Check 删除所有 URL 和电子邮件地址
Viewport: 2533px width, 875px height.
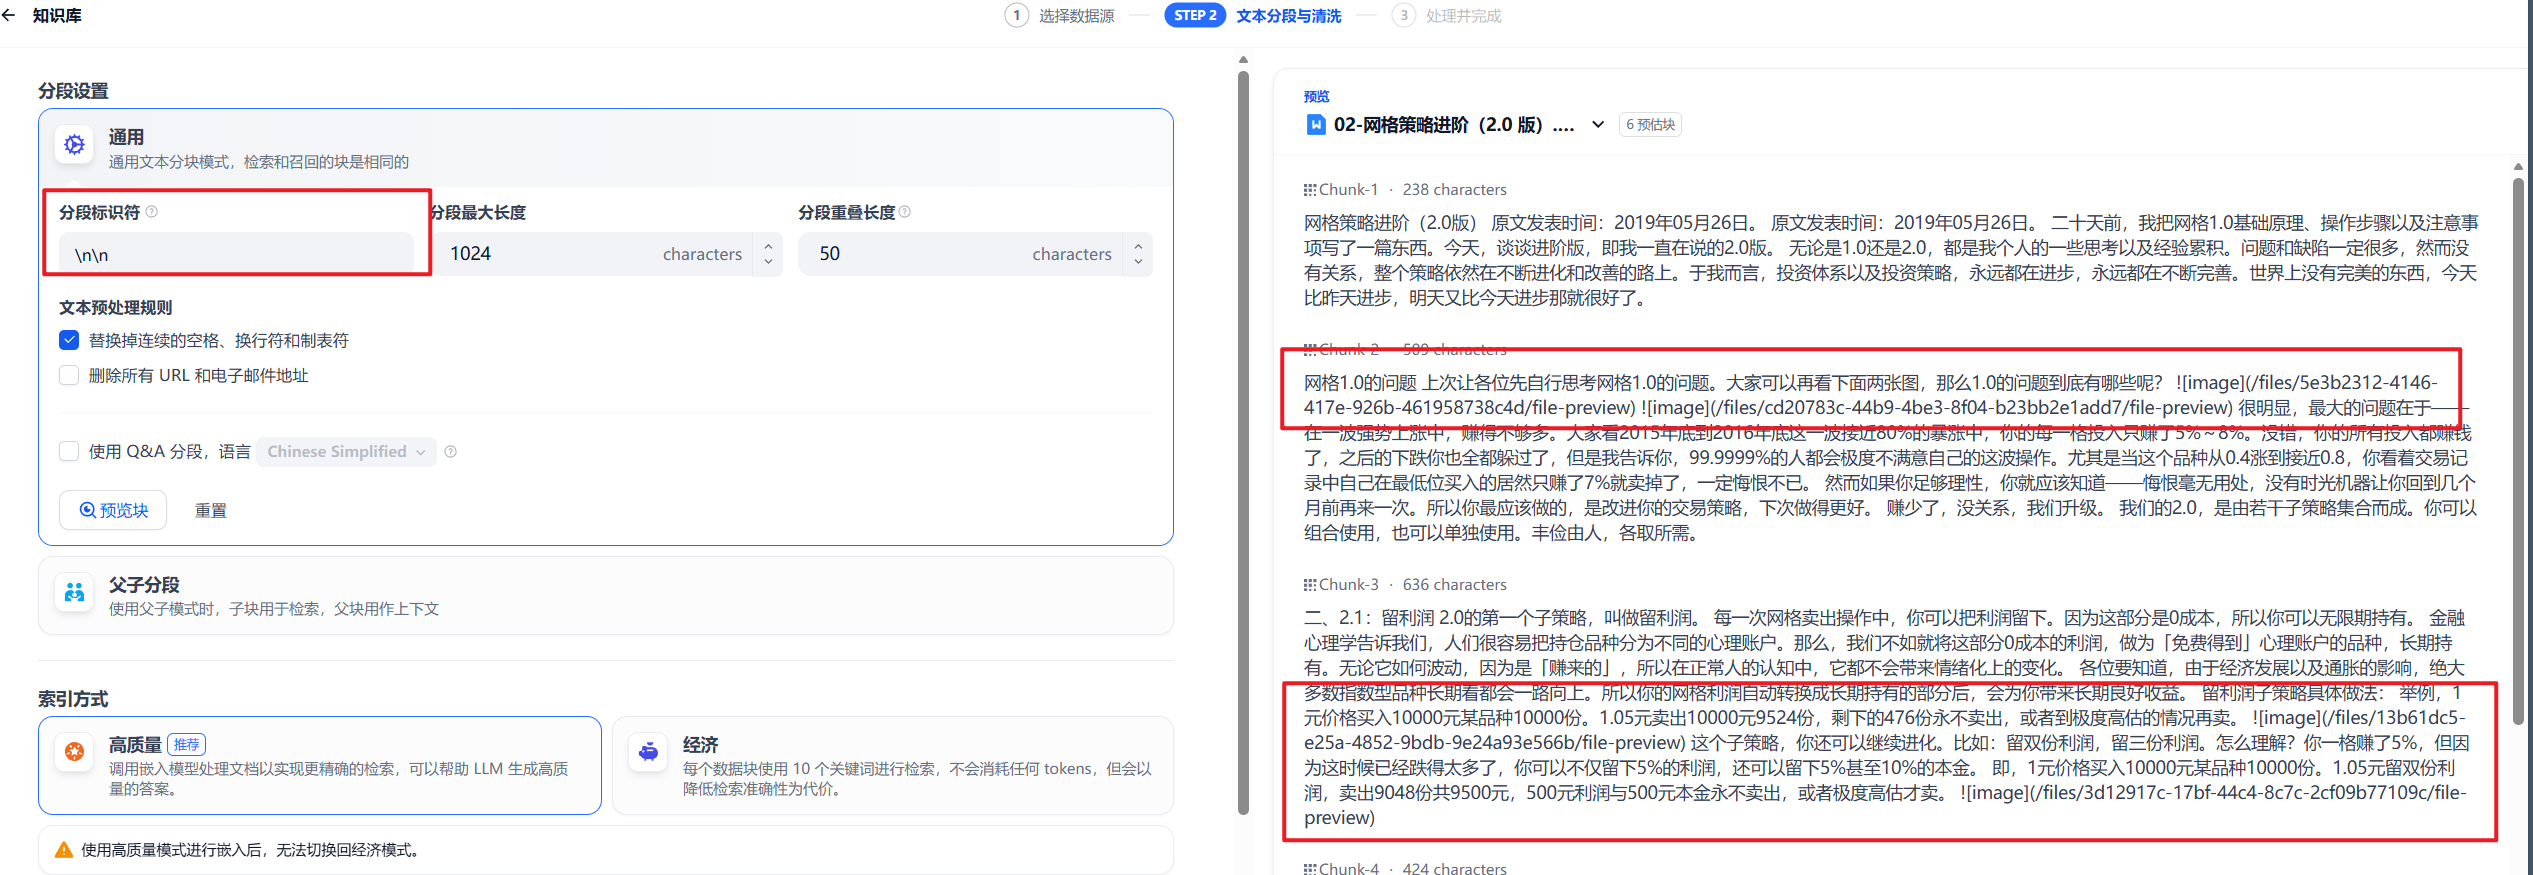click(69, 375)
